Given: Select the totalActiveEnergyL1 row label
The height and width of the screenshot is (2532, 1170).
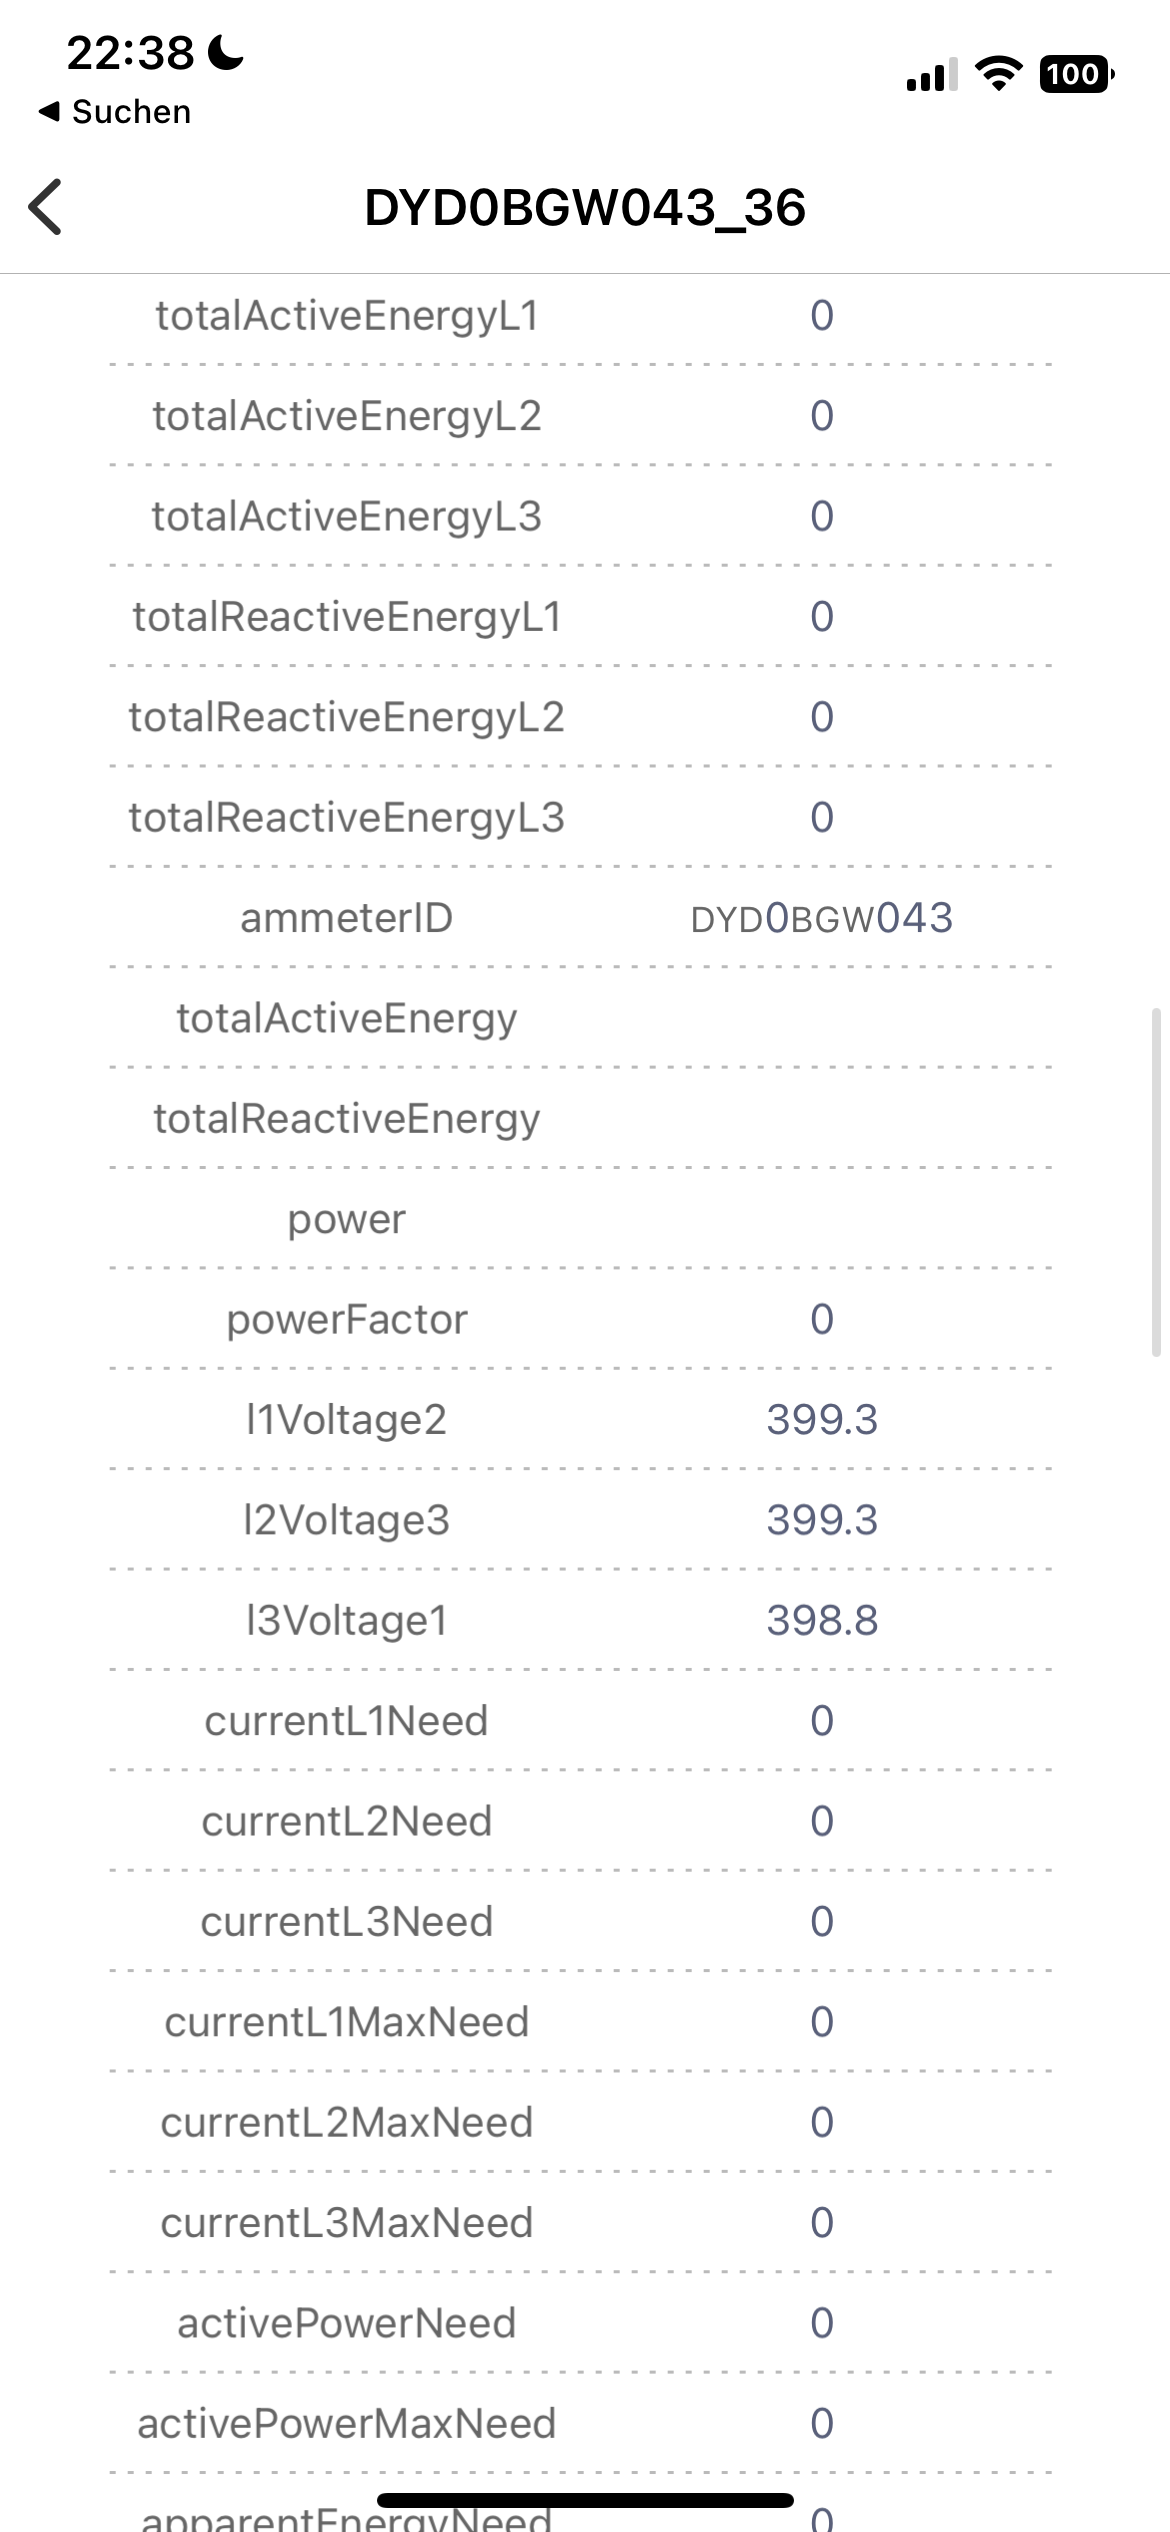Looking at the screenshot, I should tap(347, 316).
